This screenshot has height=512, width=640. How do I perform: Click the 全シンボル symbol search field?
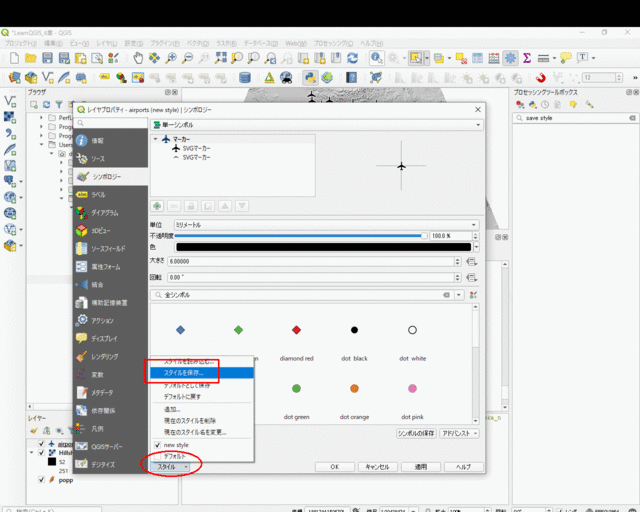302,295
